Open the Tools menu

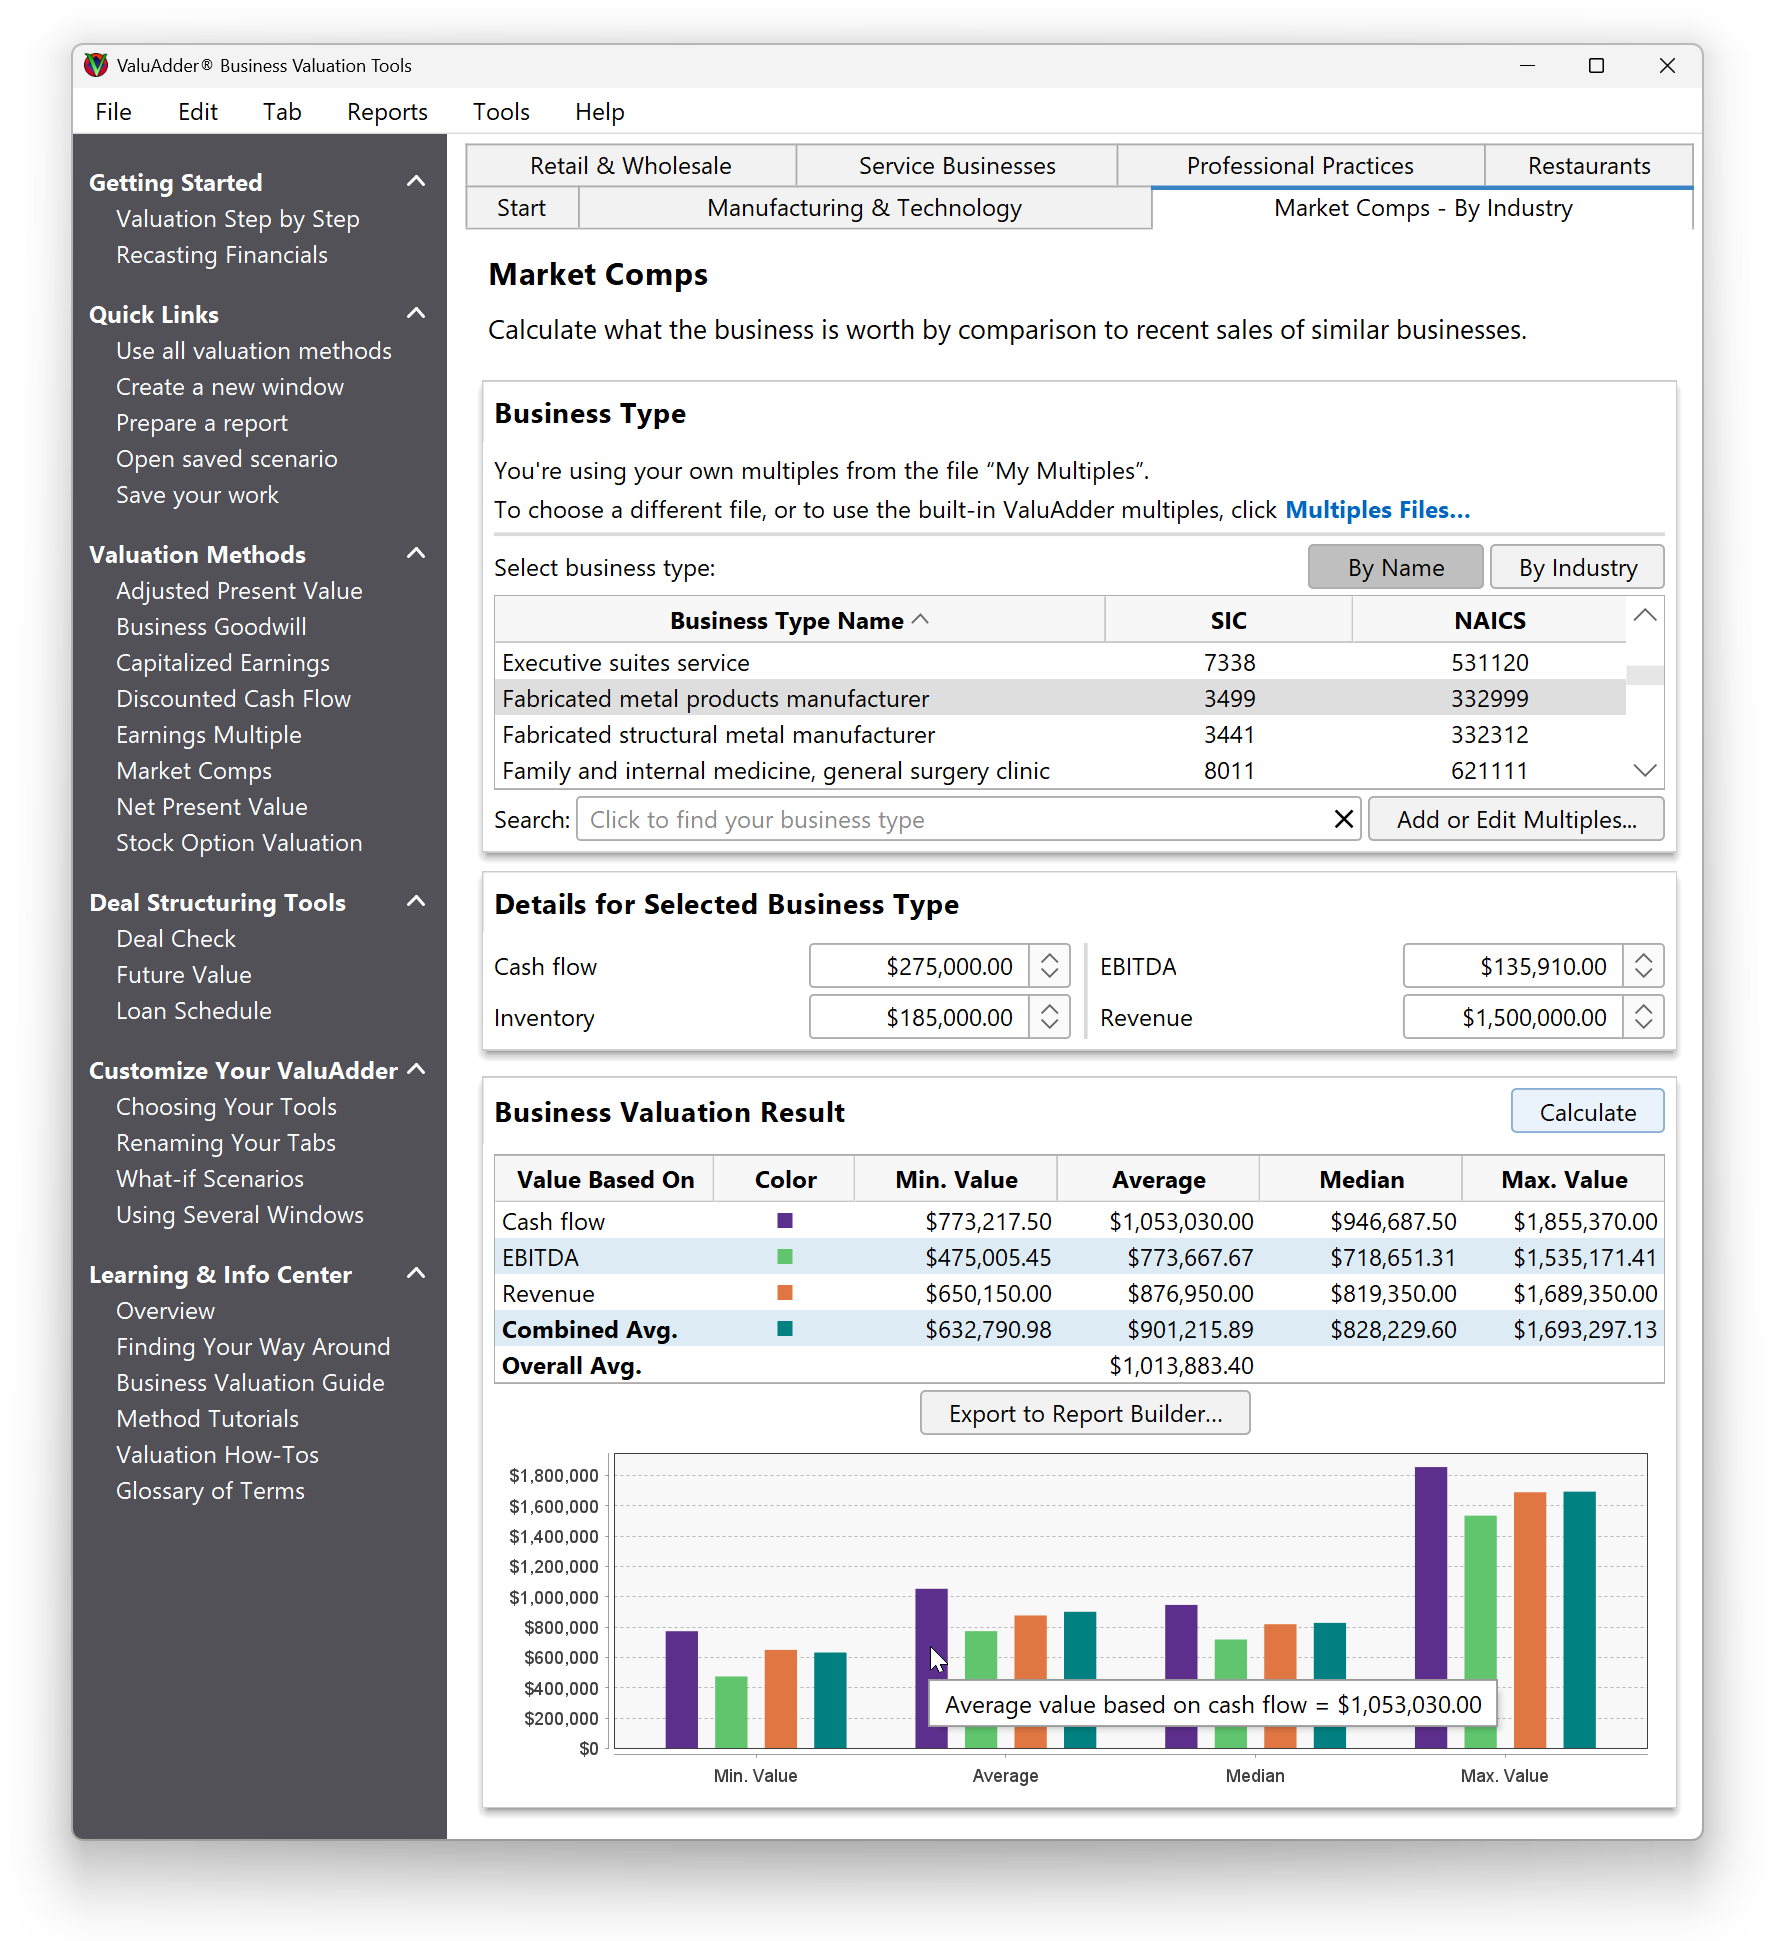click(501, 112)
